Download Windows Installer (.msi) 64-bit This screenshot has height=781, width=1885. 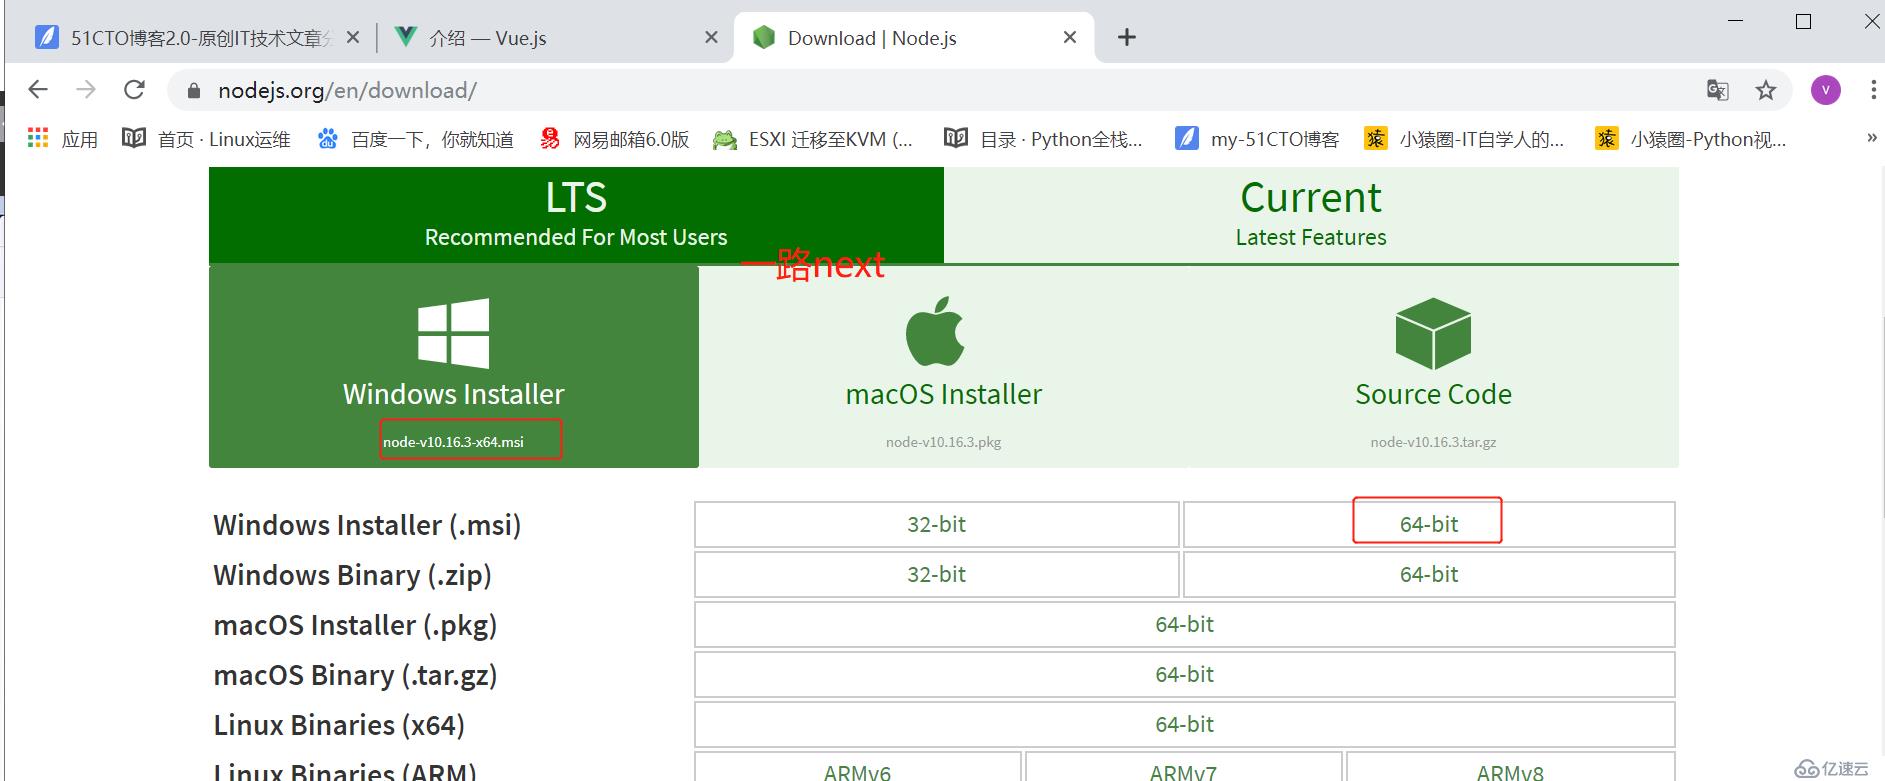(x=1429, y=524)
